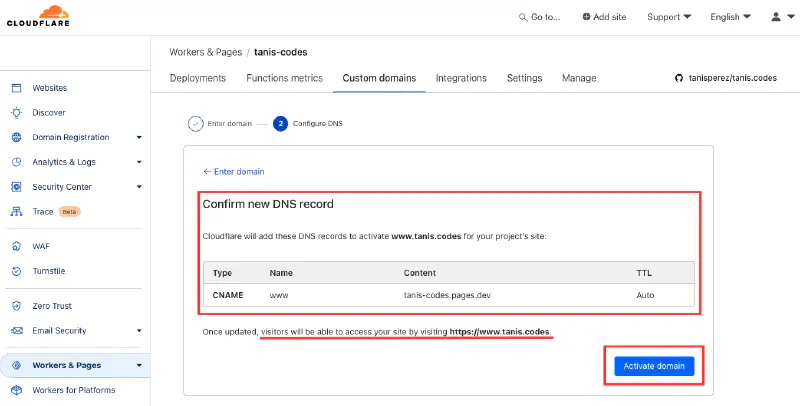Click the Workers for Platforms cube icon
The height and width of the screenshot is (406, 800).
16,390
